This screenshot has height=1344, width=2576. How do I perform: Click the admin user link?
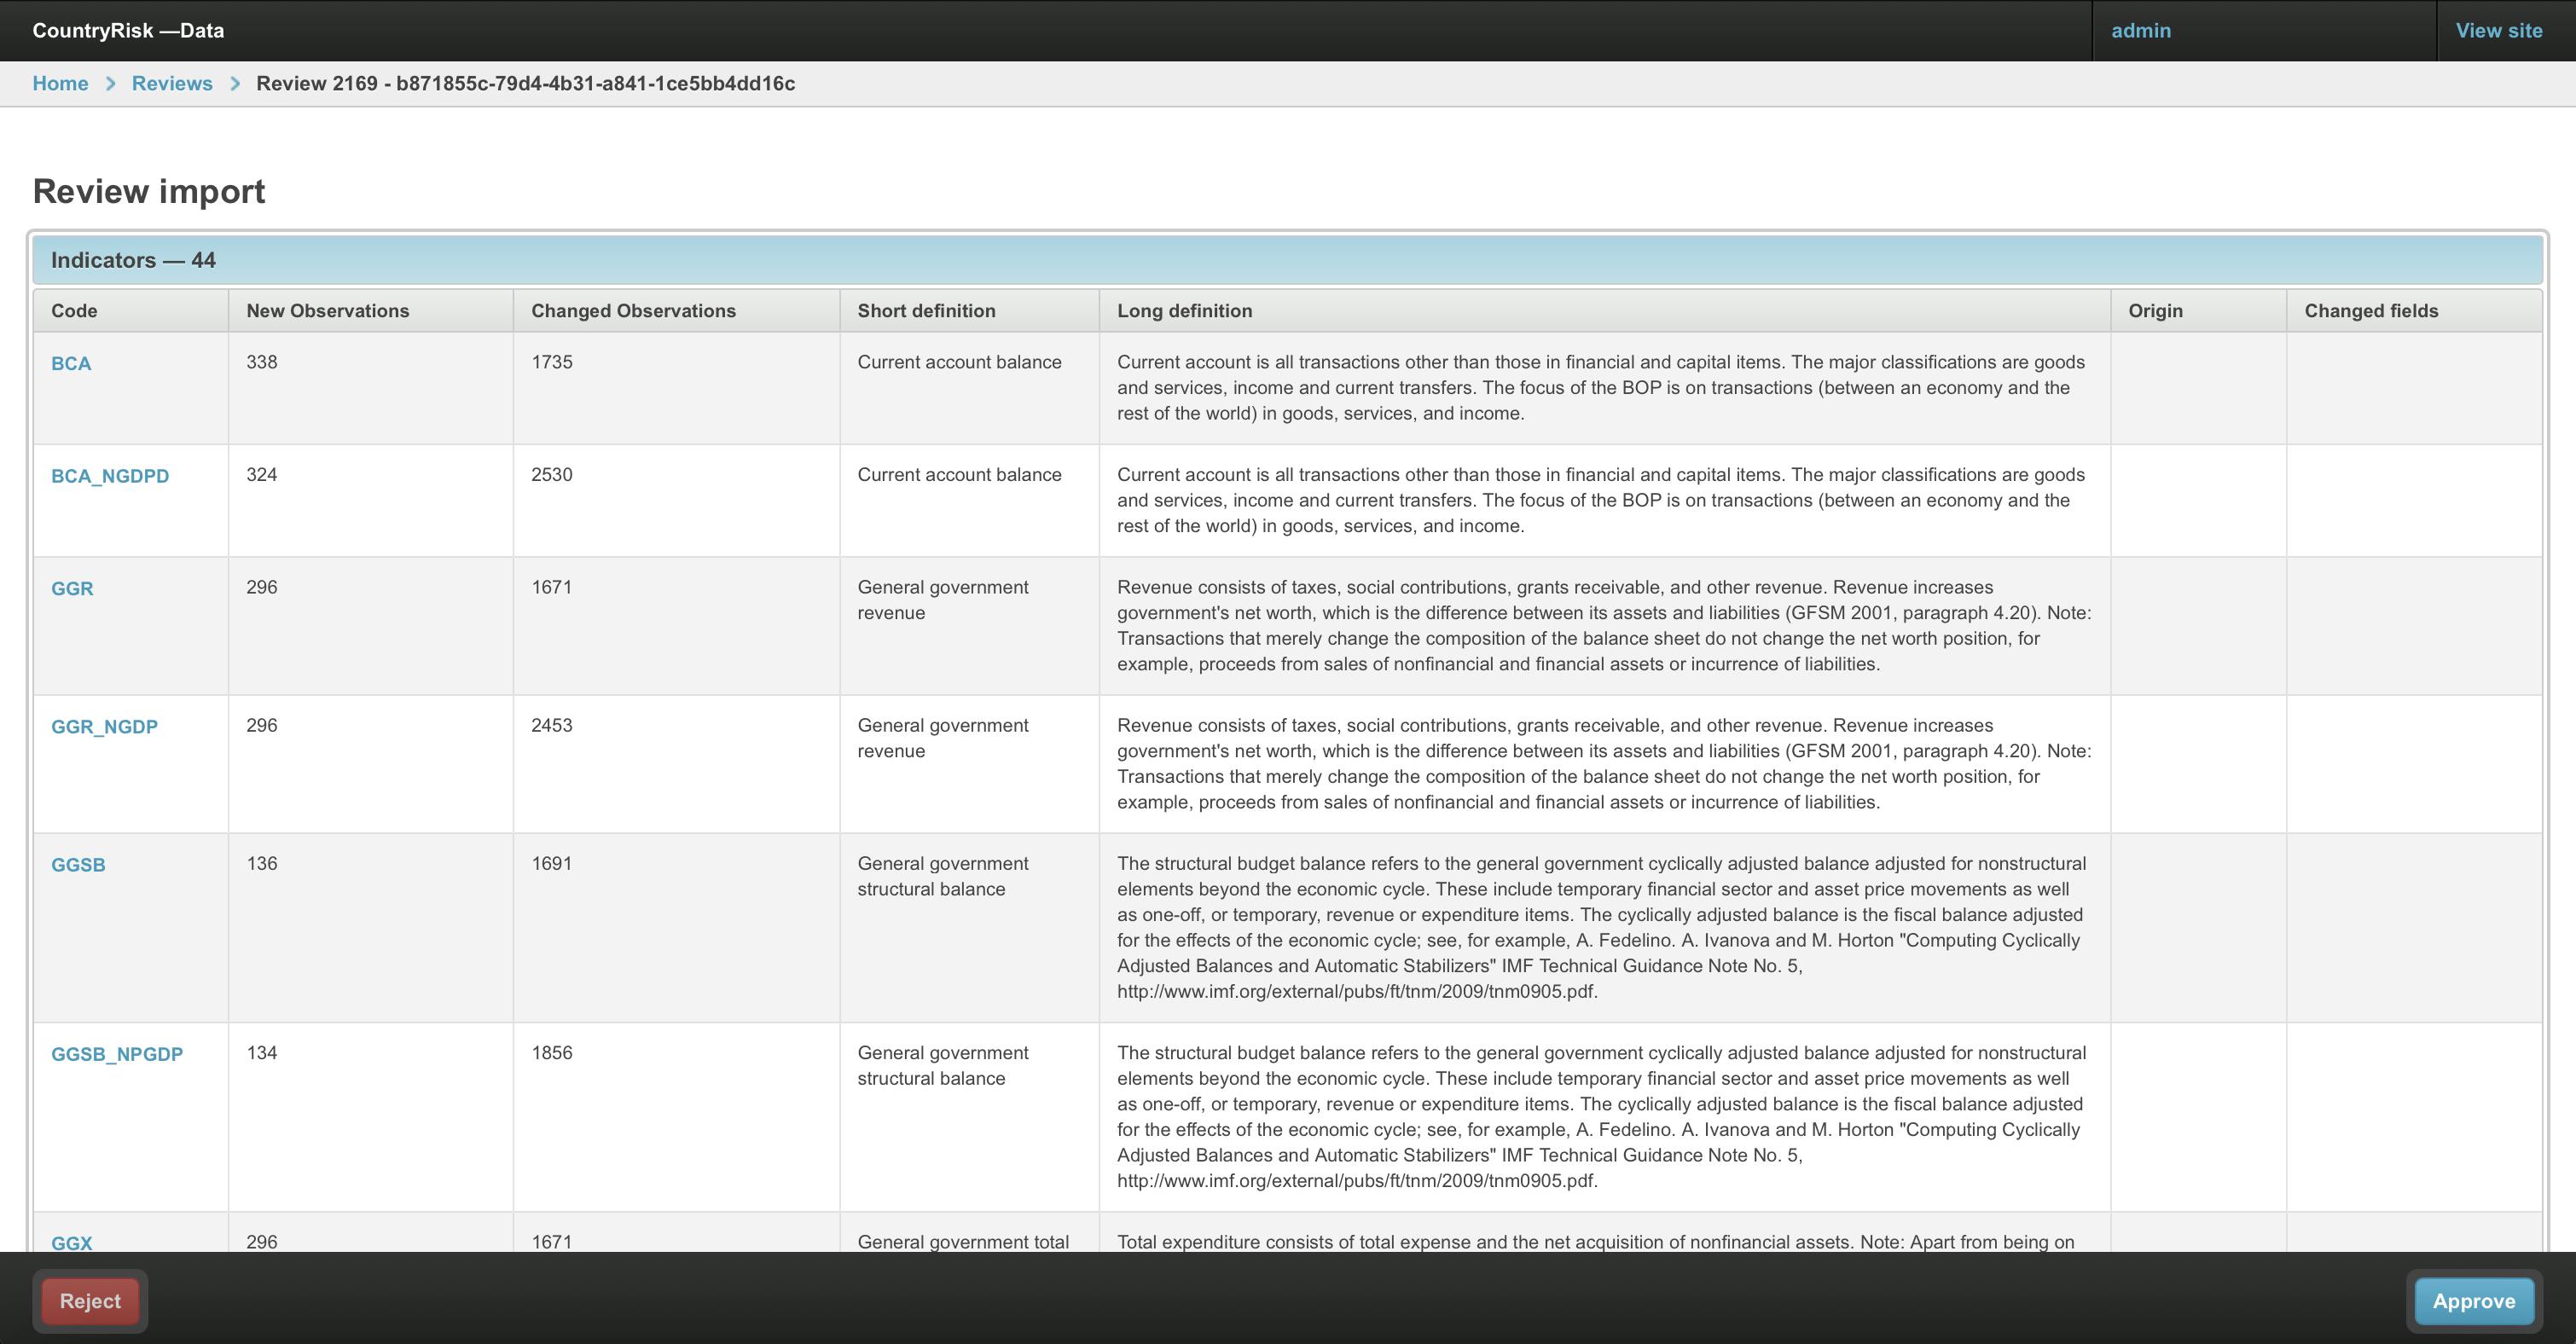(2141, 30)
